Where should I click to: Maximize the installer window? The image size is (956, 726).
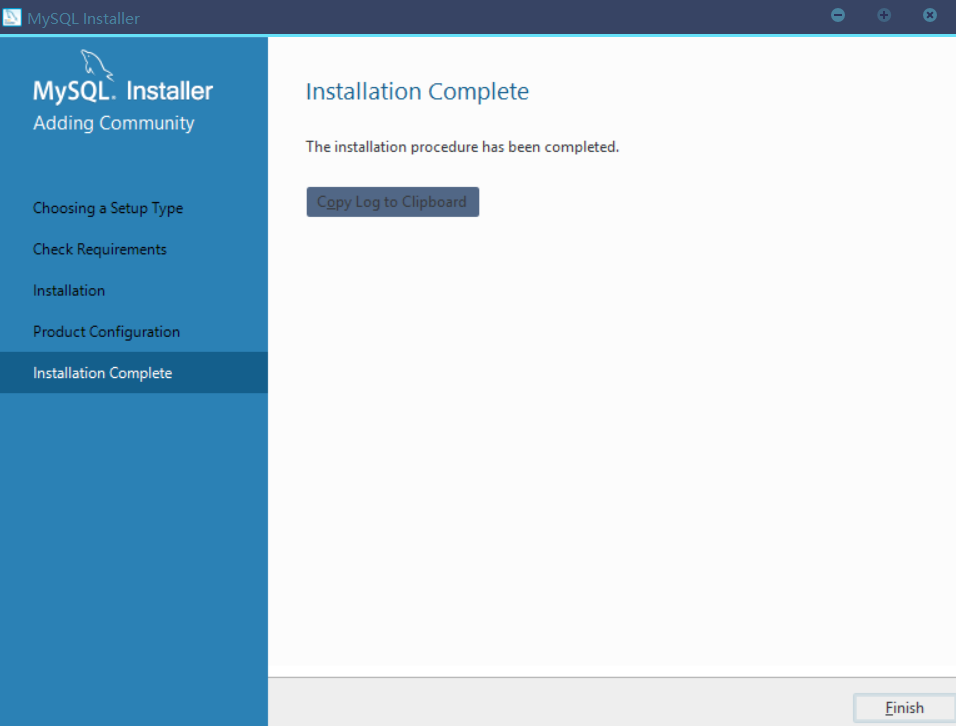(x=884, y=15)
